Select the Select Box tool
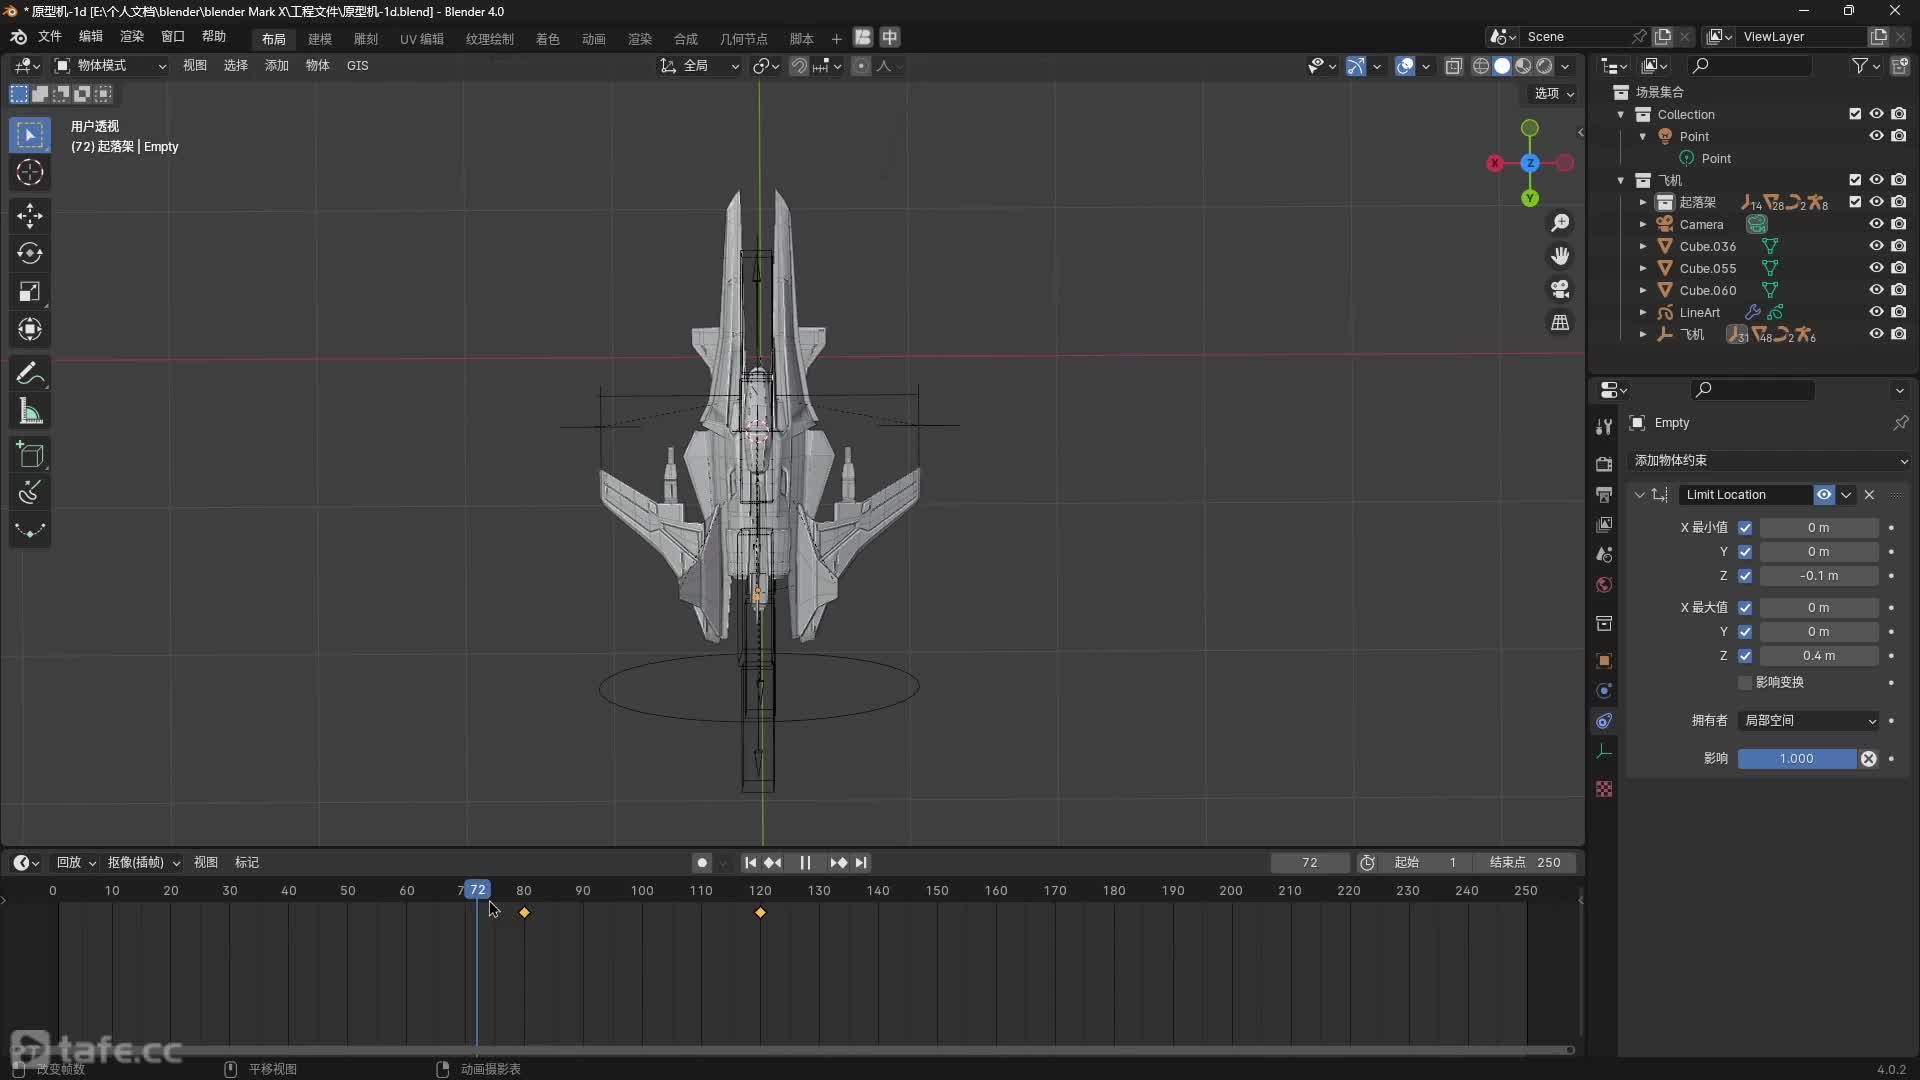Viewport: 1920px width, 1080px height. click(30, 134)
